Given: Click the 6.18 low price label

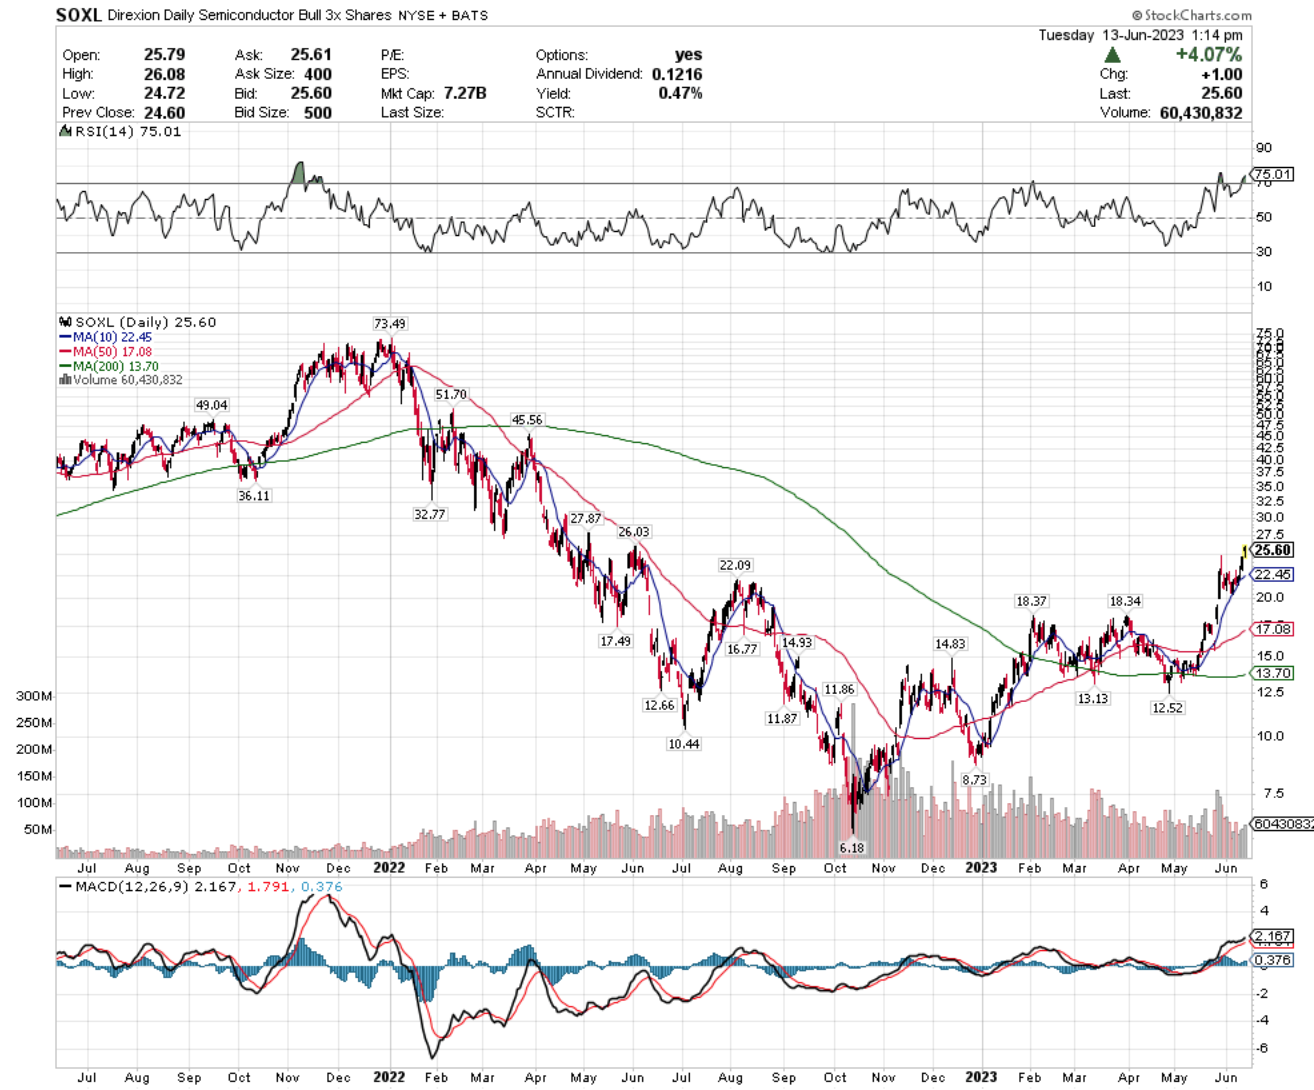Looking at the screenshot, I should (851, 848).
